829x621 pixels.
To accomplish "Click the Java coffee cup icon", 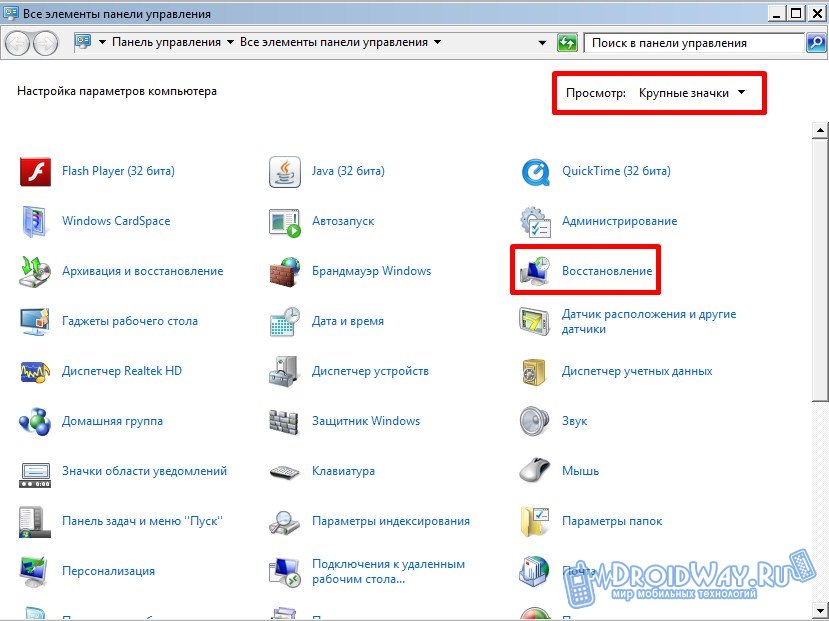I will (x=285, y=171).
